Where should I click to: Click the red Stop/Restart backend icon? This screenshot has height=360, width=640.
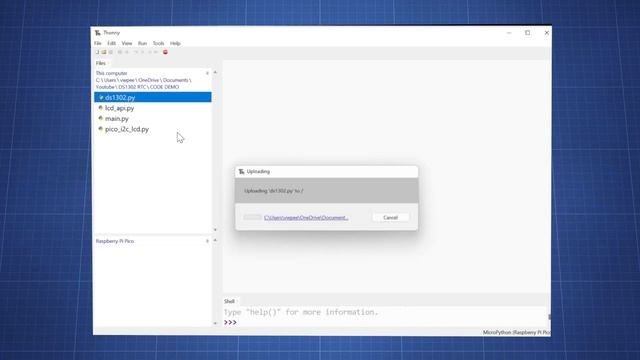[165, 52]
